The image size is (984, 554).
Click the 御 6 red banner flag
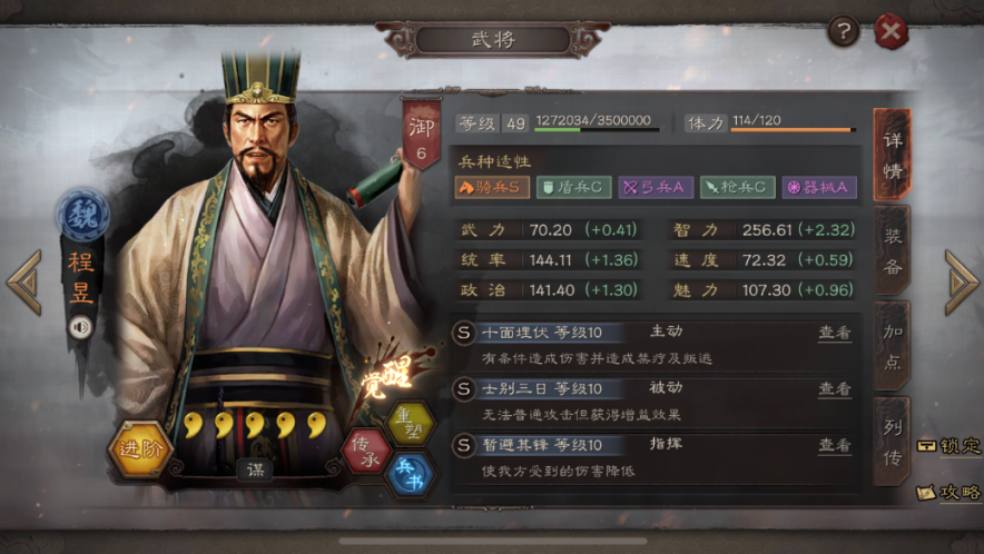click(x=421, y=134)
